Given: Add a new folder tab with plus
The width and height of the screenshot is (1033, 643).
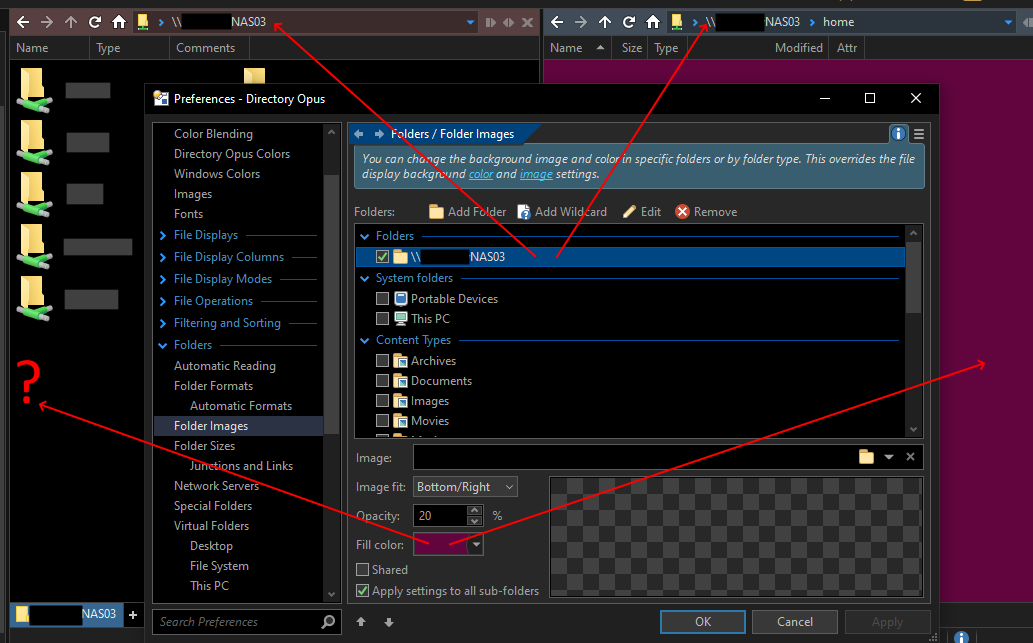Looking at the screenshot, I should 132,615.
